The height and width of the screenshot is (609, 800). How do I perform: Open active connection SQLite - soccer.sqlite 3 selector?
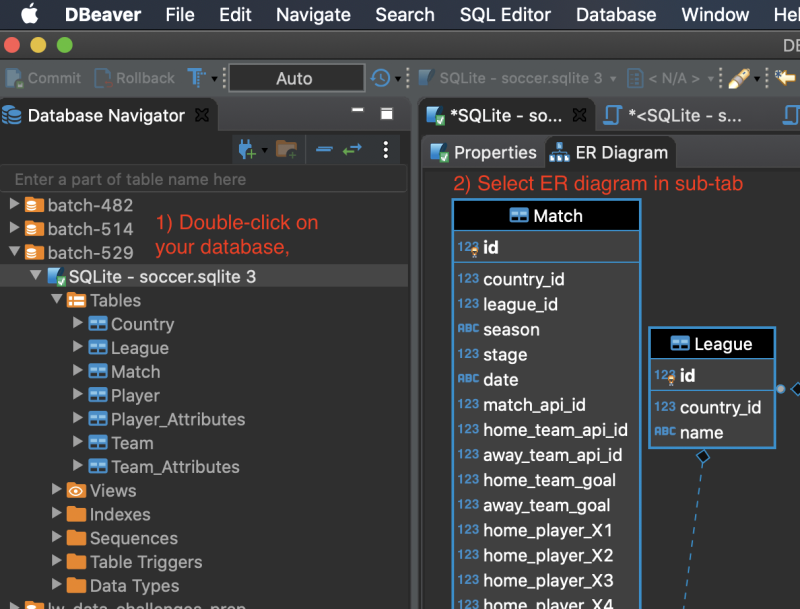[x=517, y=78]
